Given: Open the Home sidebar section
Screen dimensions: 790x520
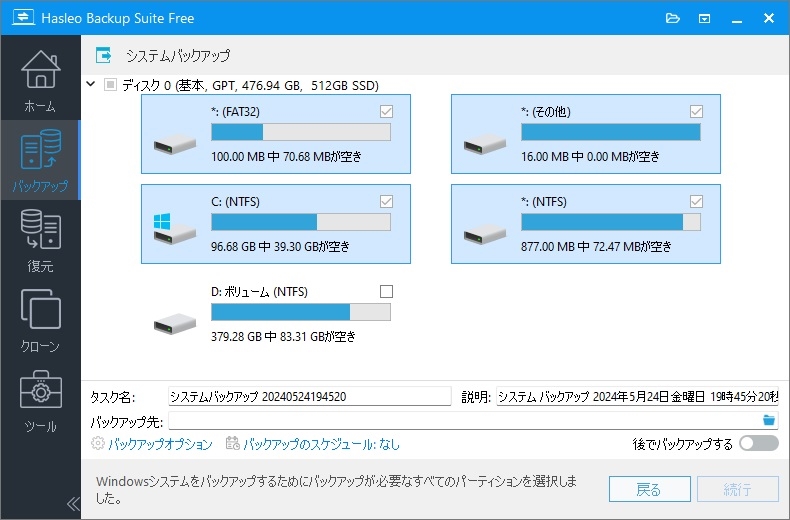Looking at the screenshot, I should point(40,81).
